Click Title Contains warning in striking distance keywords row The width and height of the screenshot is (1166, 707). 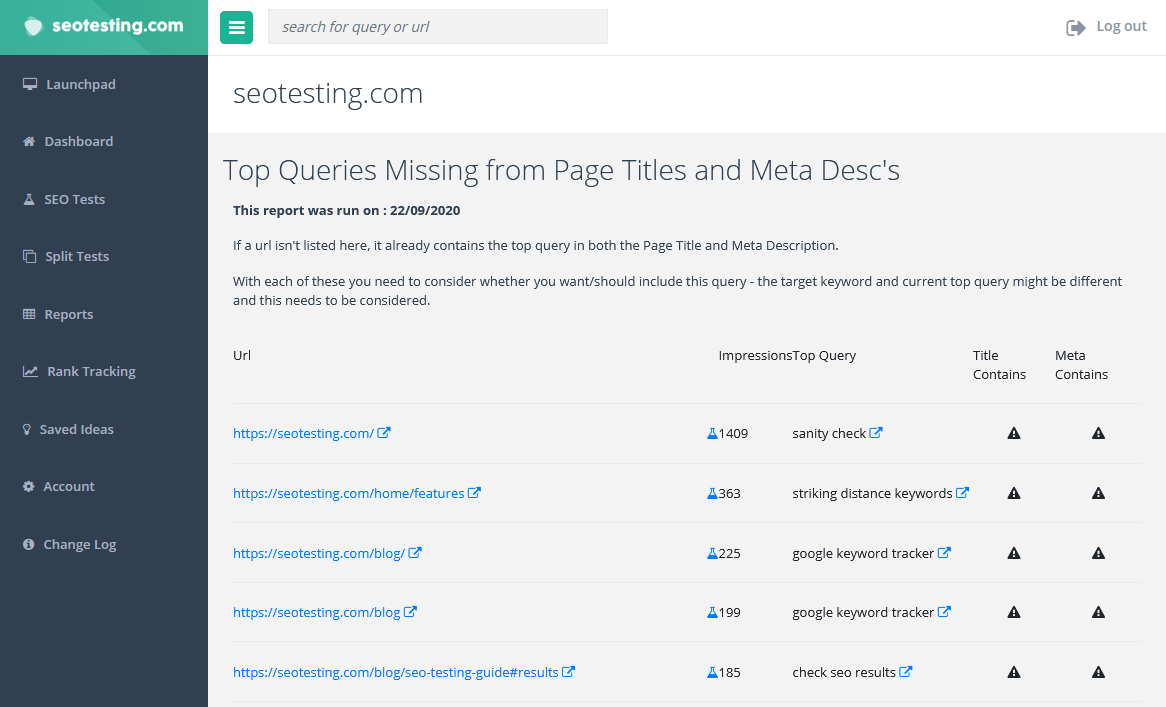click(1014, 493)
